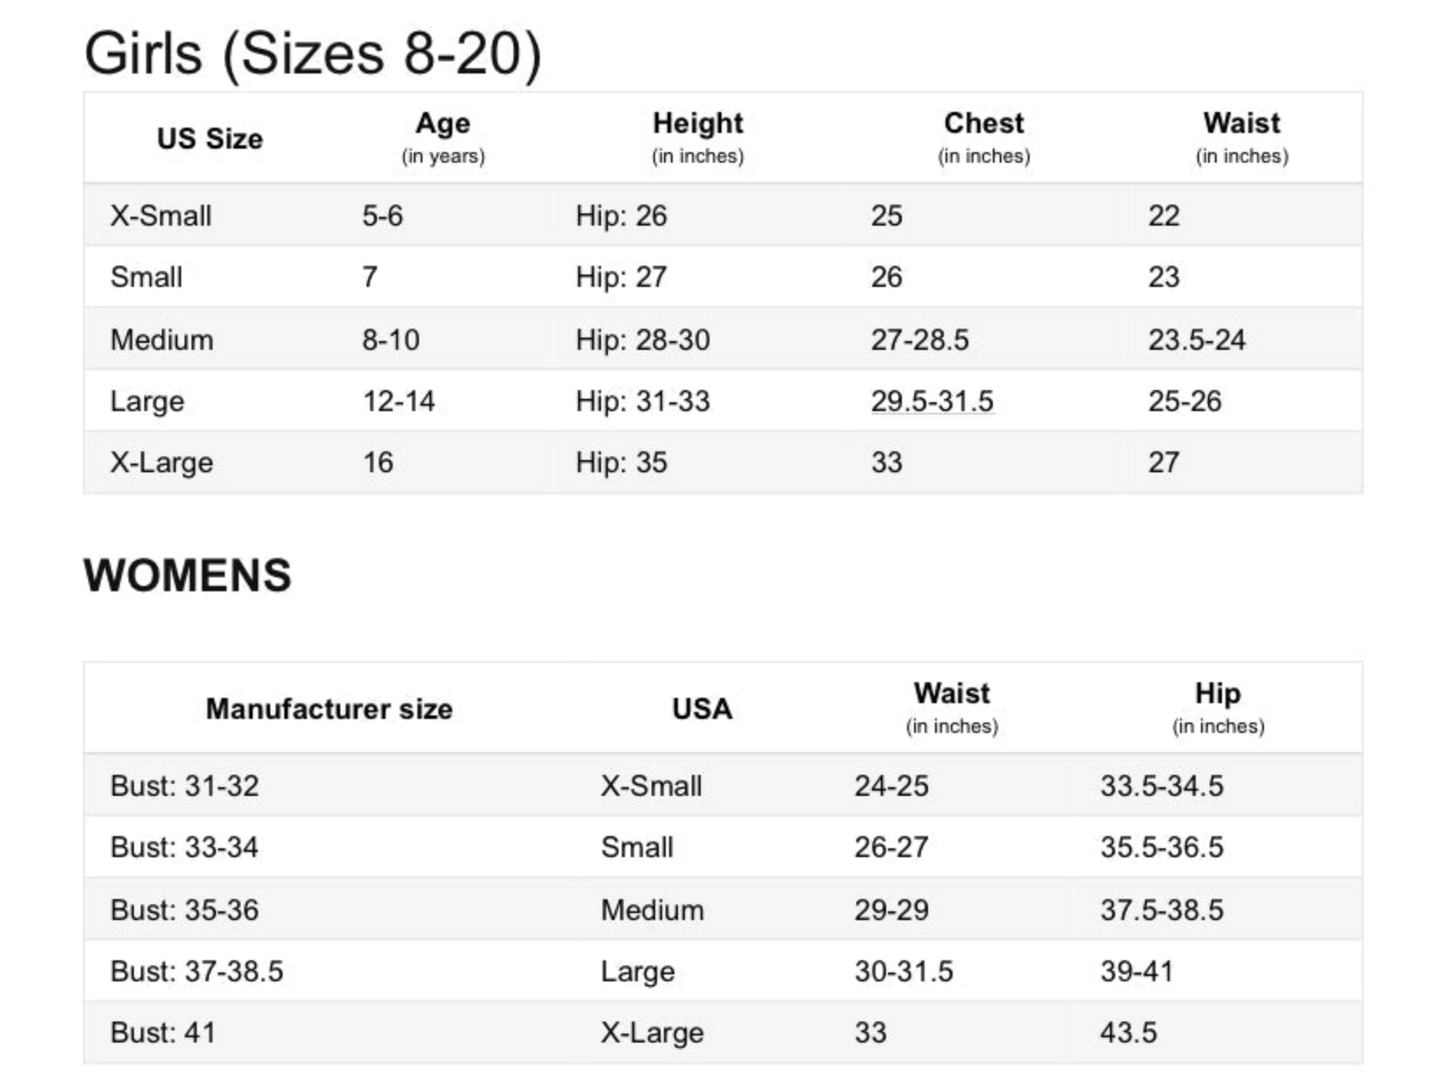Image resolution: width=1445 pixels, height=1081 pixels.
Task: Click the Height (in inches) column header
Action: pos(698,138)
